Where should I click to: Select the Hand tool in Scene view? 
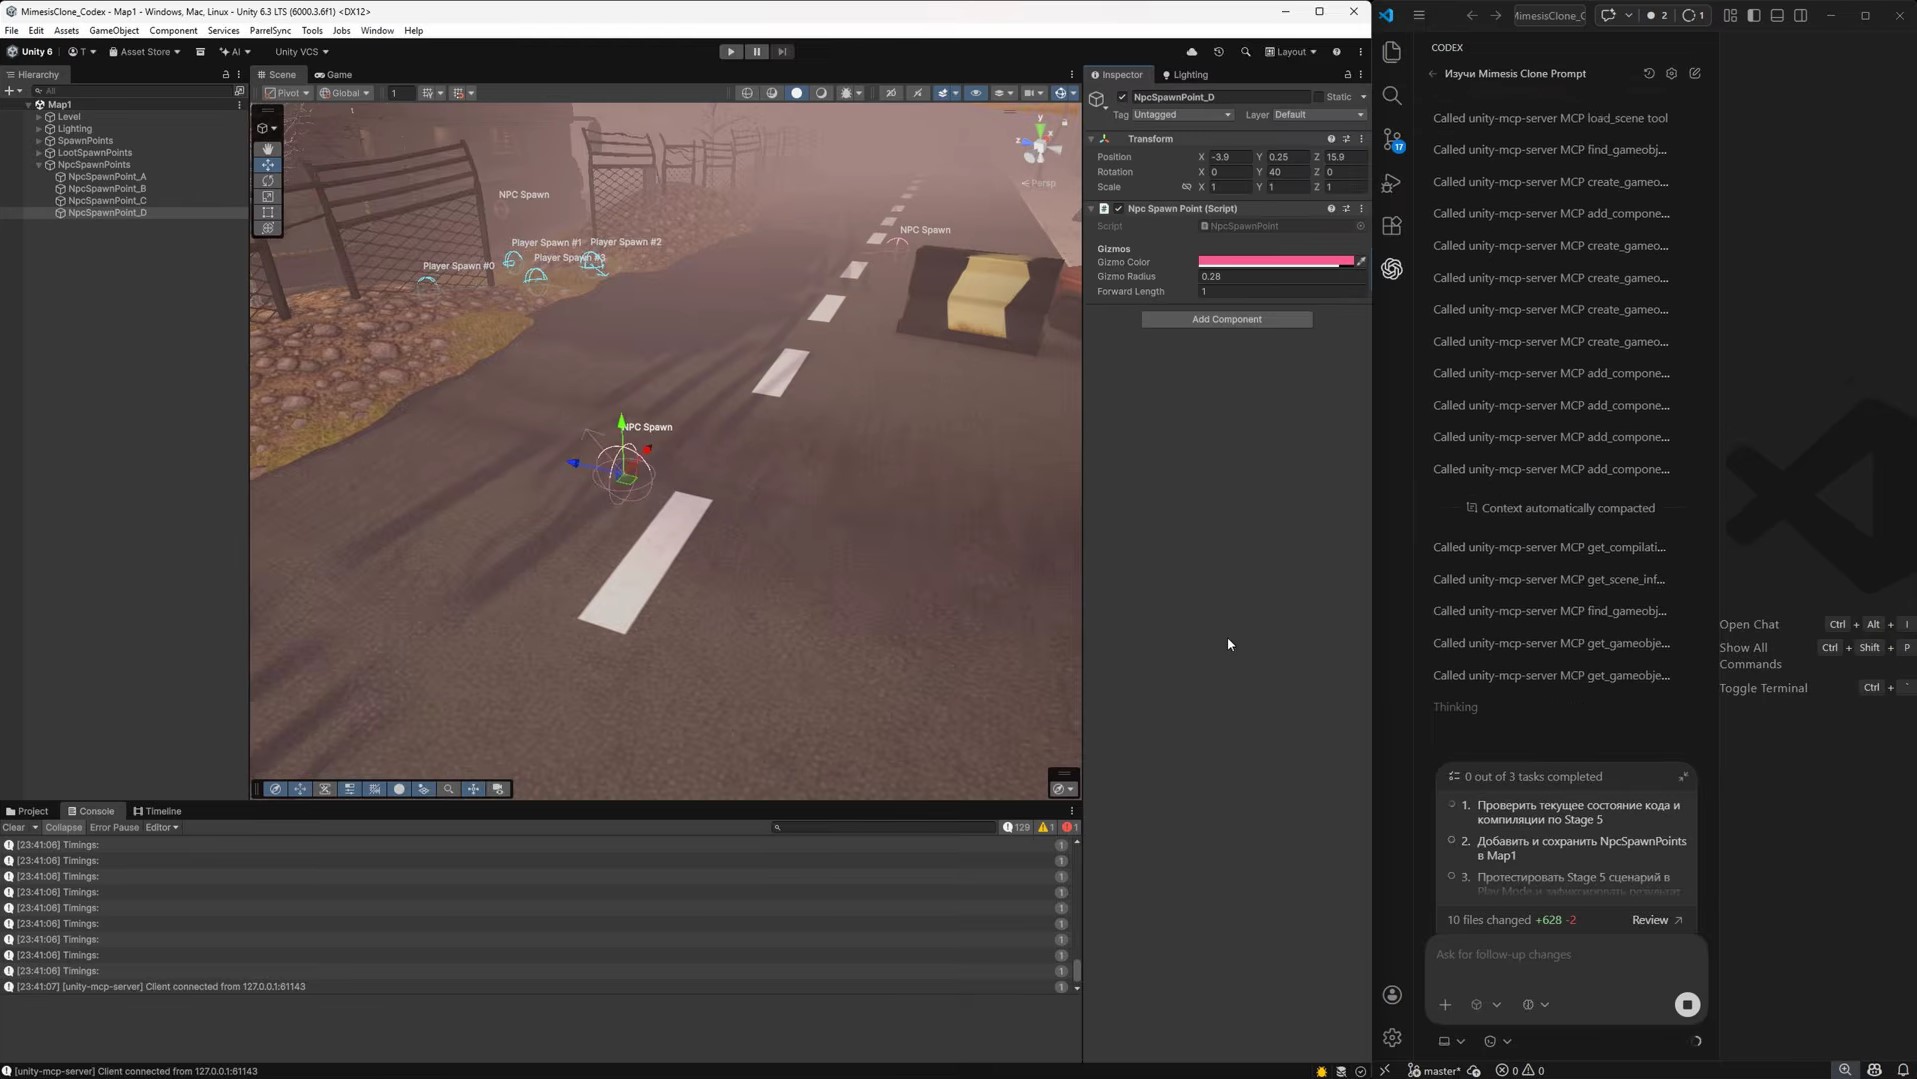pos(268,149)
